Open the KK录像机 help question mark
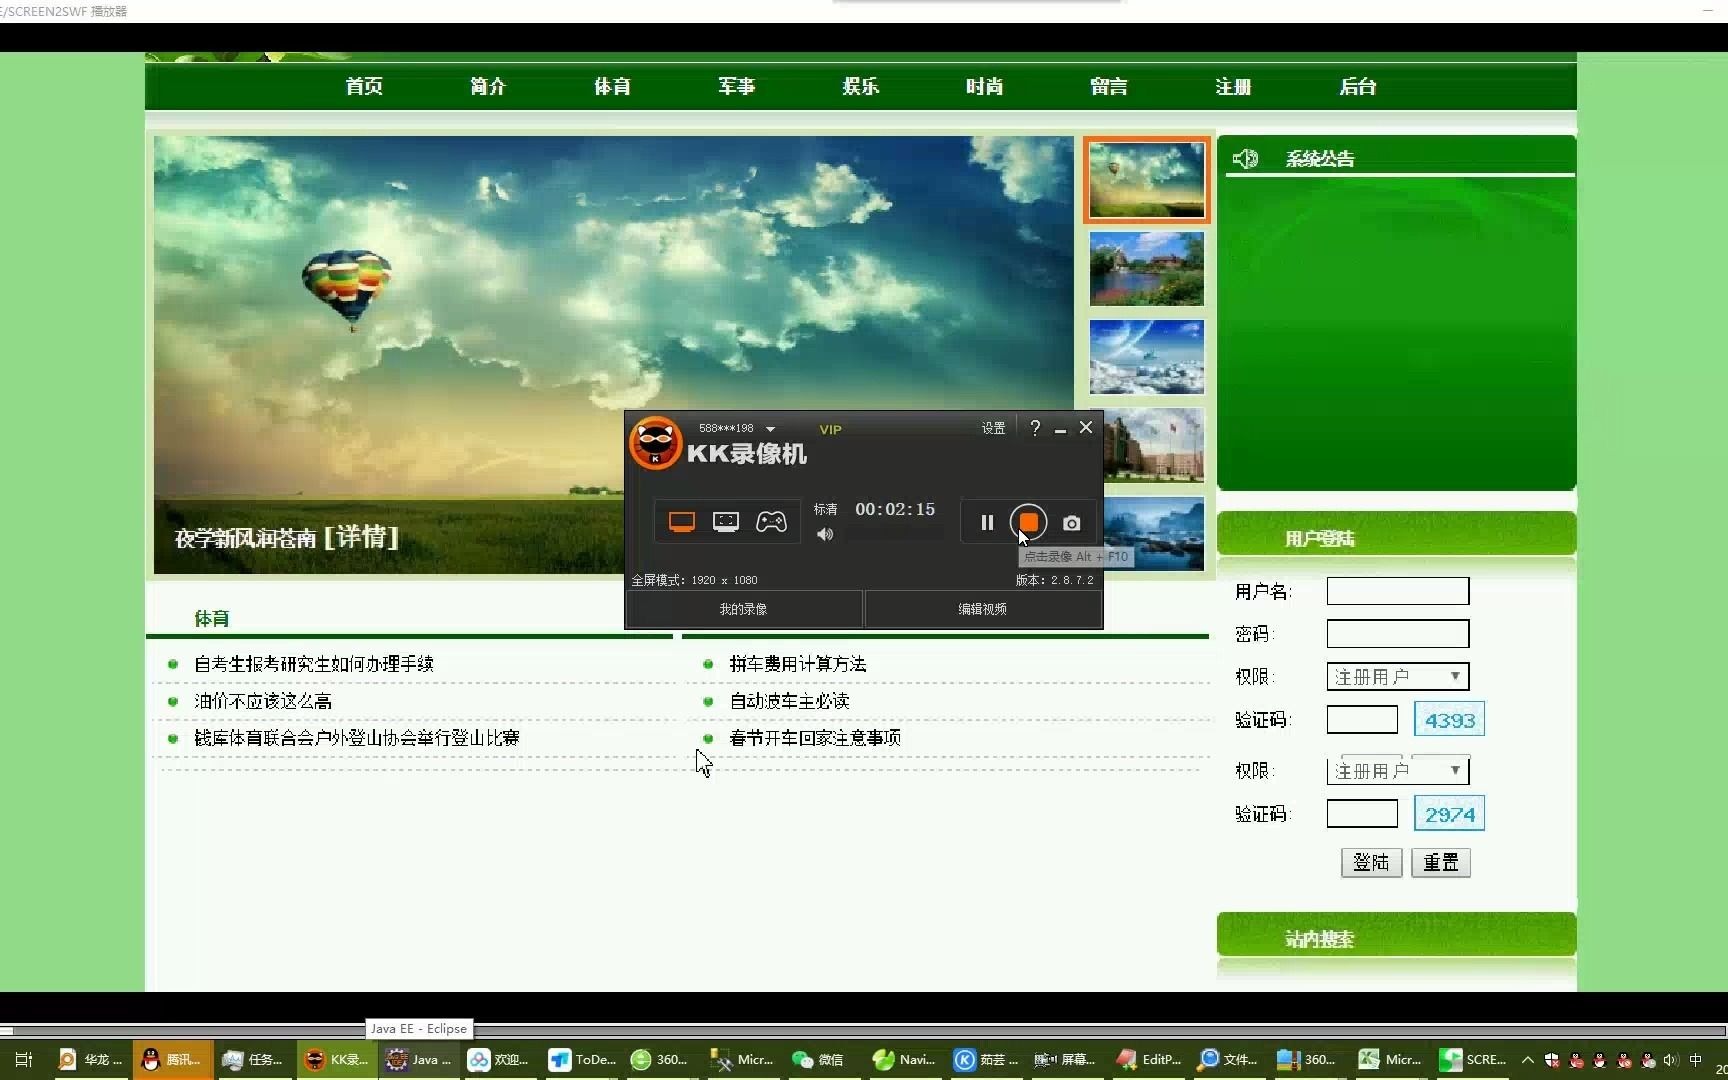Screen dimensions: 1728x1080 coord(1035,428)
